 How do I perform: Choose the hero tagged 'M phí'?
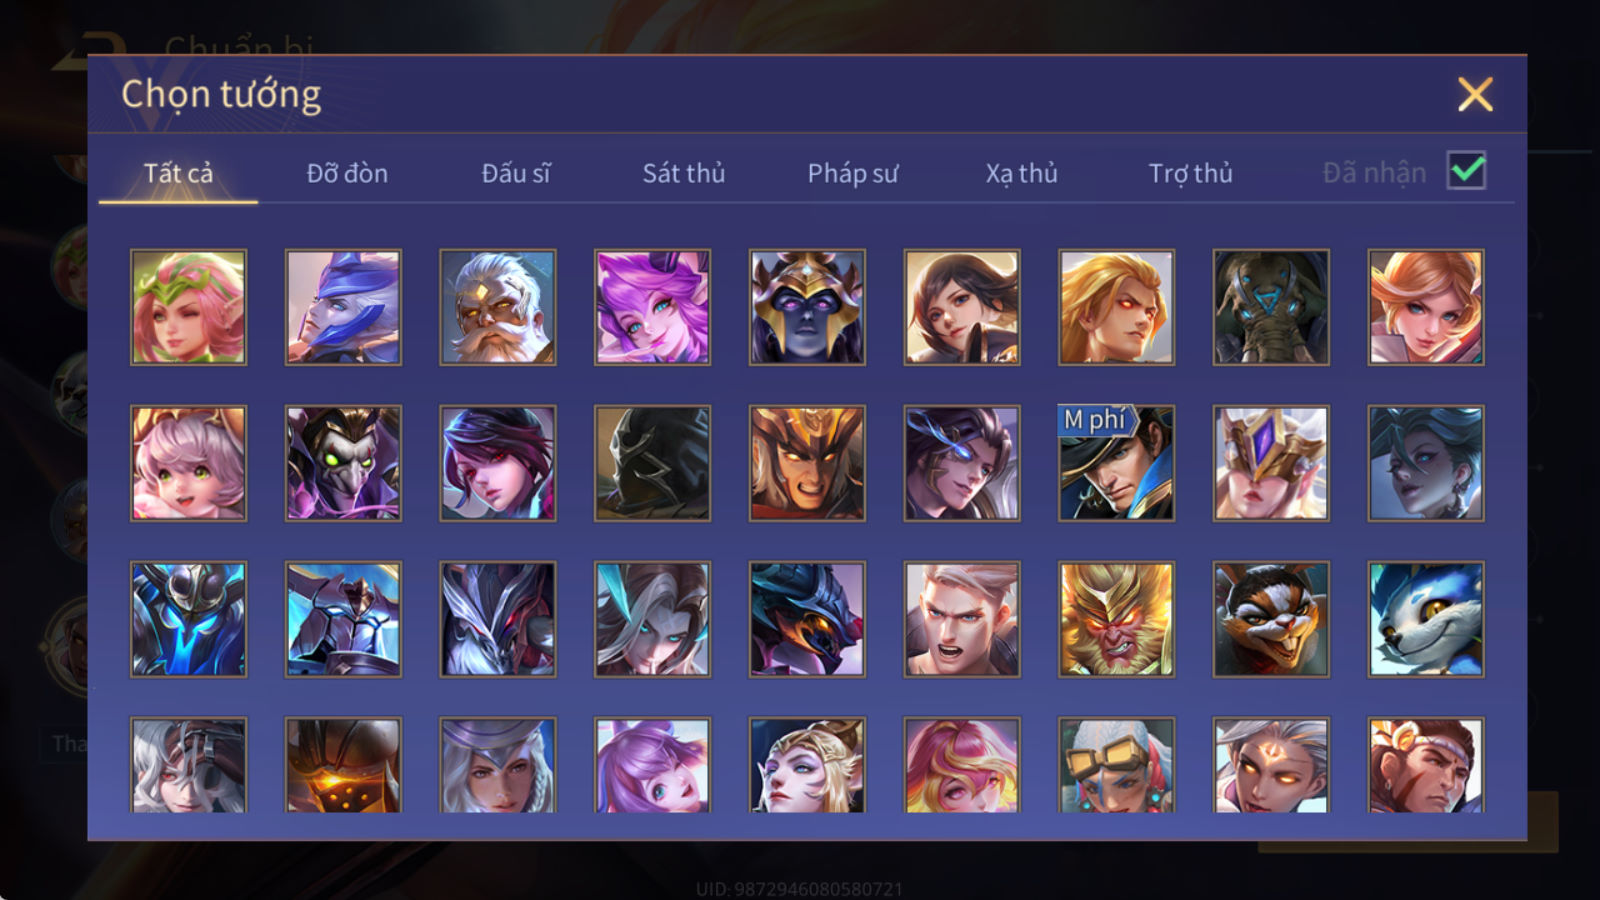(1116, 463)
